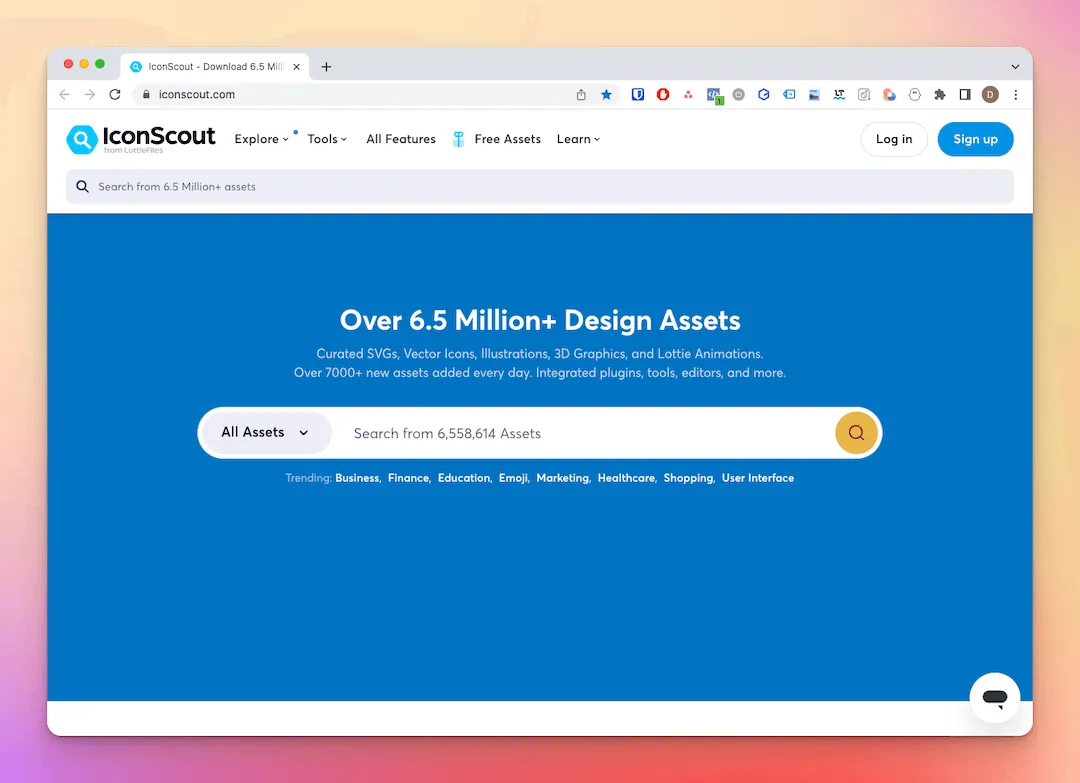Open the orange and blue circles extension

point(889,94)
